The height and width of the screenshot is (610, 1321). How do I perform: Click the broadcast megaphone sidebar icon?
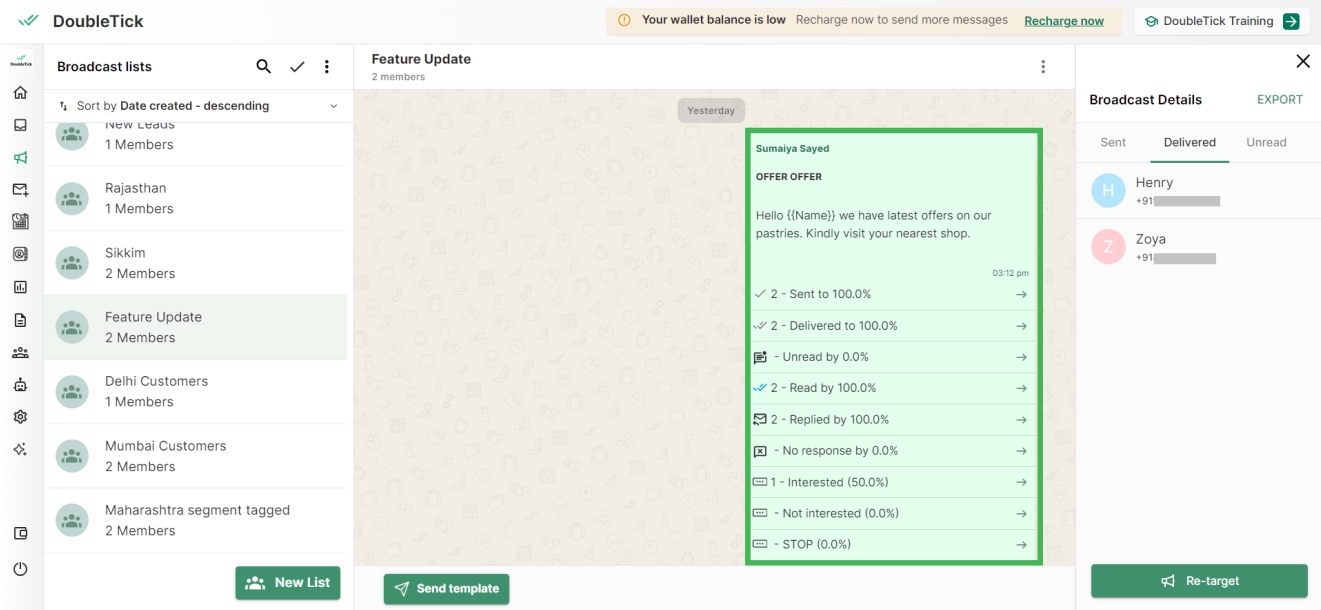pyautogui.click(x=20, y=157)
